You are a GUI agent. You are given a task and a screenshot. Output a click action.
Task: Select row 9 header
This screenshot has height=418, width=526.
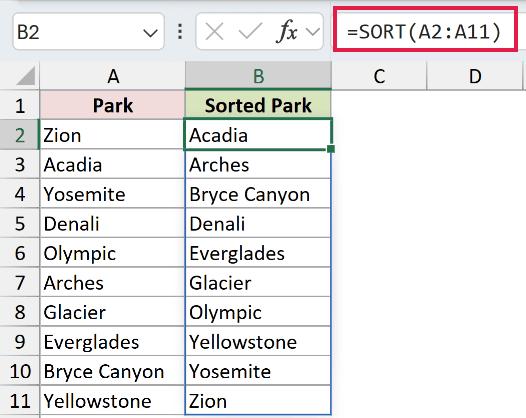20,341
